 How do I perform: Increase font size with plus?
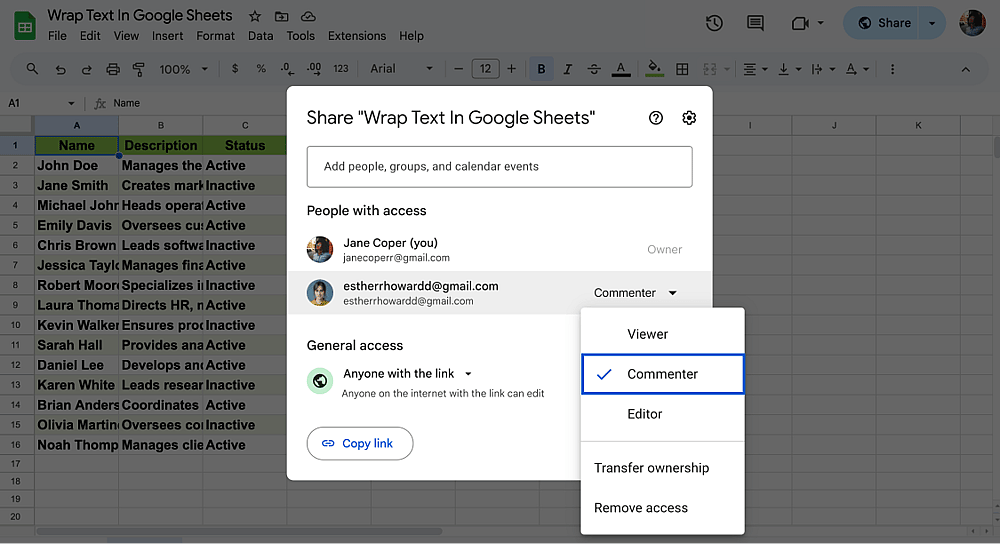tap(511, 69)
